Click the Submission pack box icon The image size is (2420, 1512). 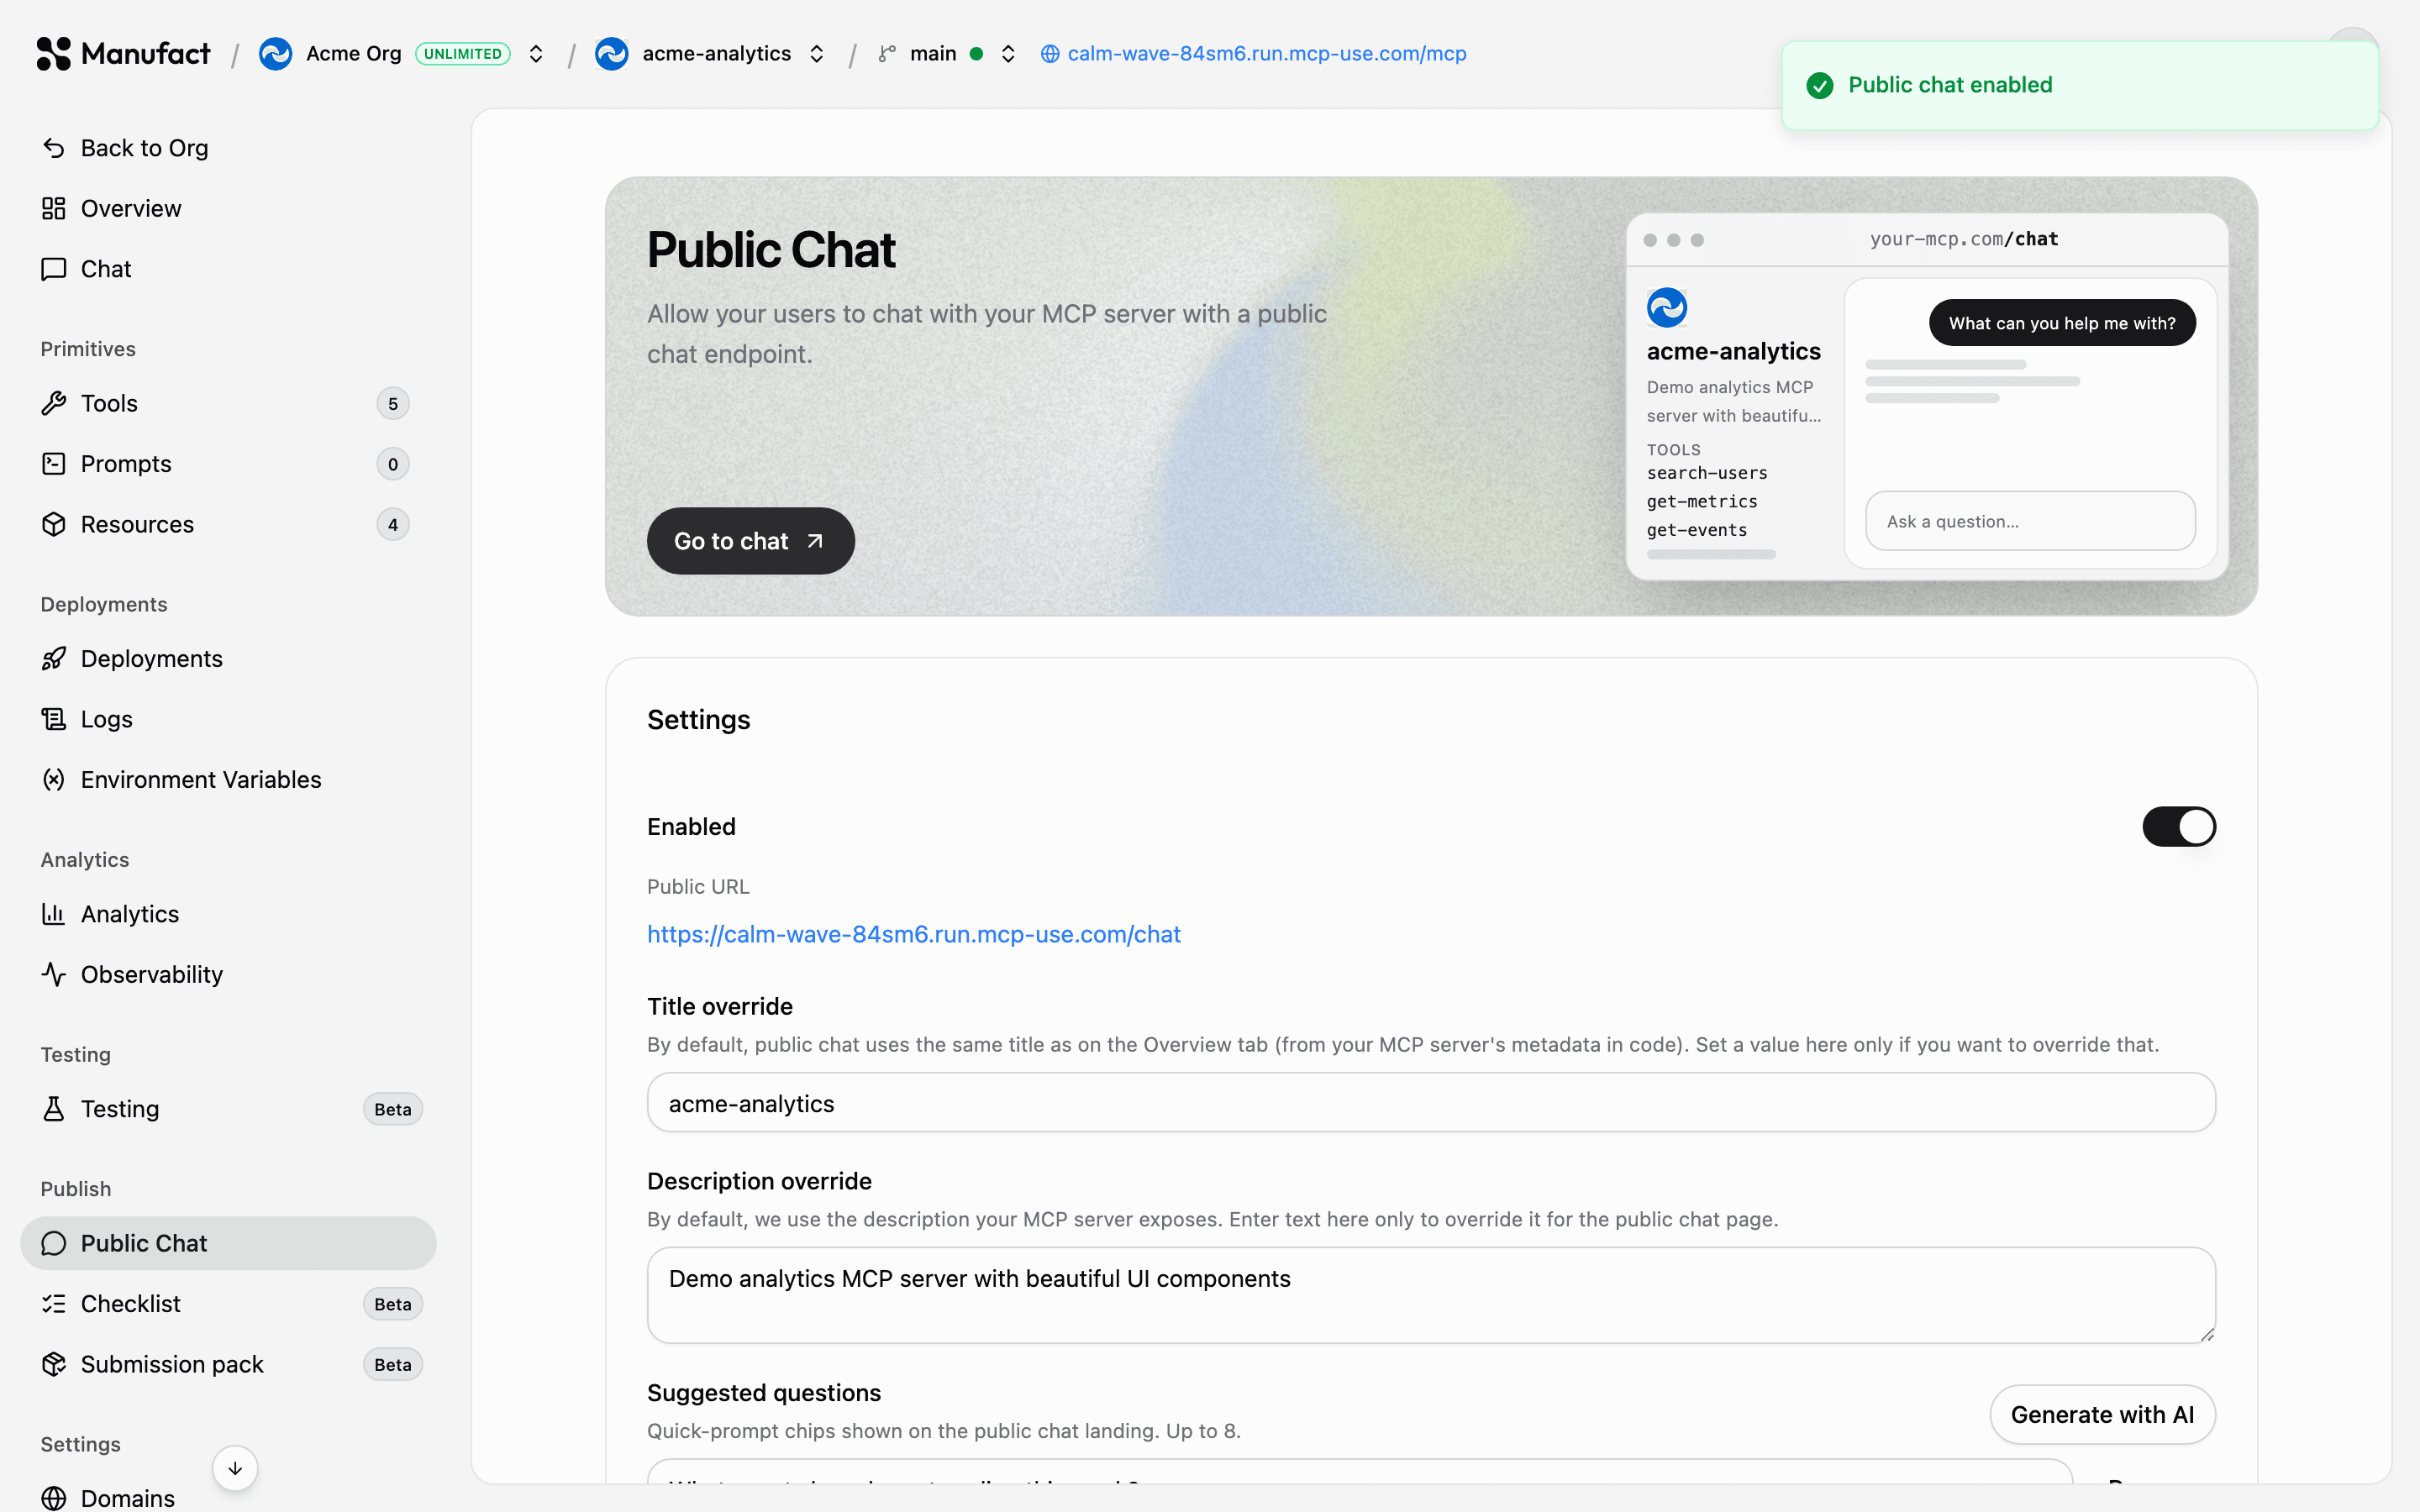coord(54,1364)
